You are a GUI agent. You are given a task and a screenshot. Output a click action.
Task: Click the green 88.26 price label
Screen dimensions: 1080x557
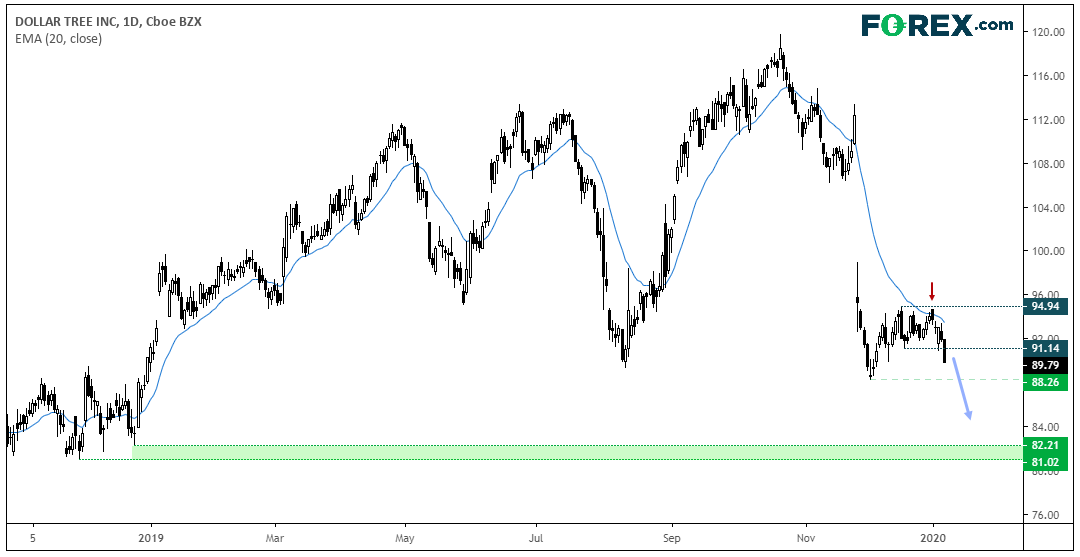click(1048, 381)
